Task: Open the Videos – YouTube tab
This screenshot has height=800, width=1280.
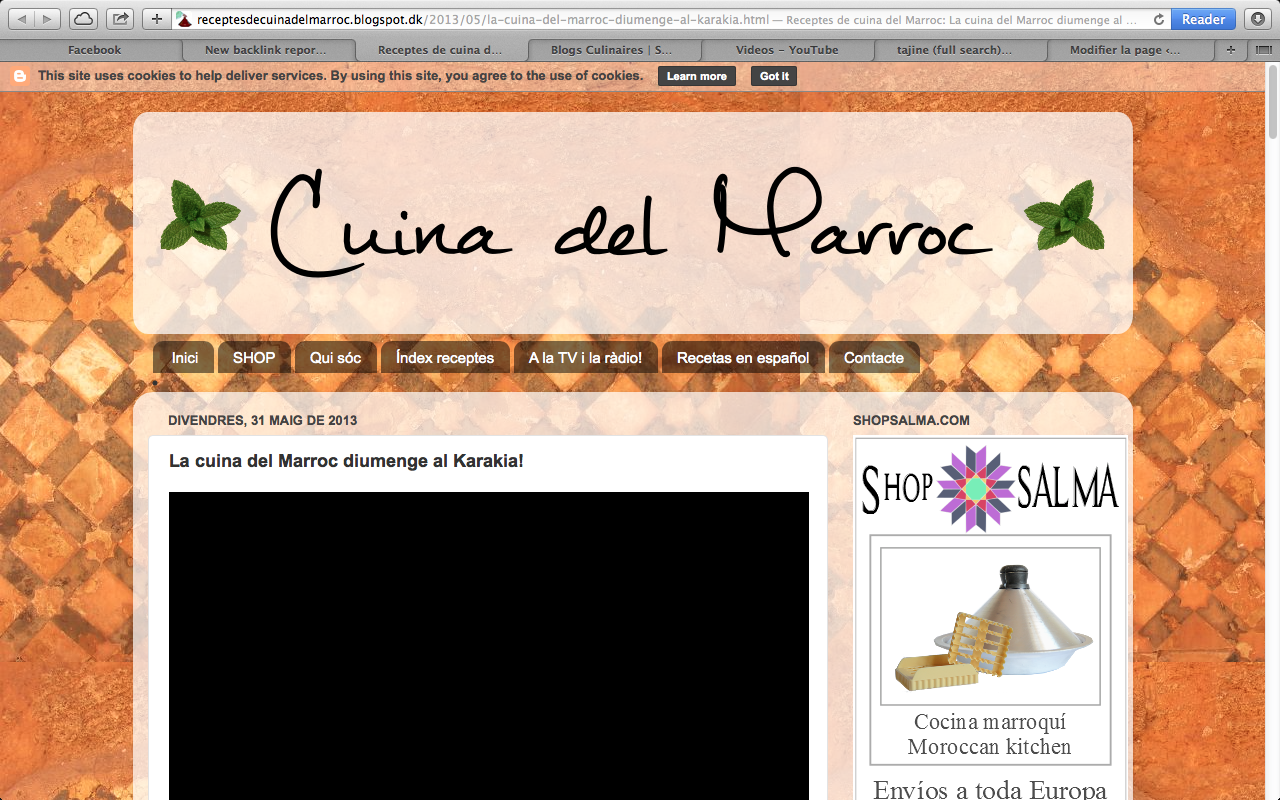Action: point(787,50)
